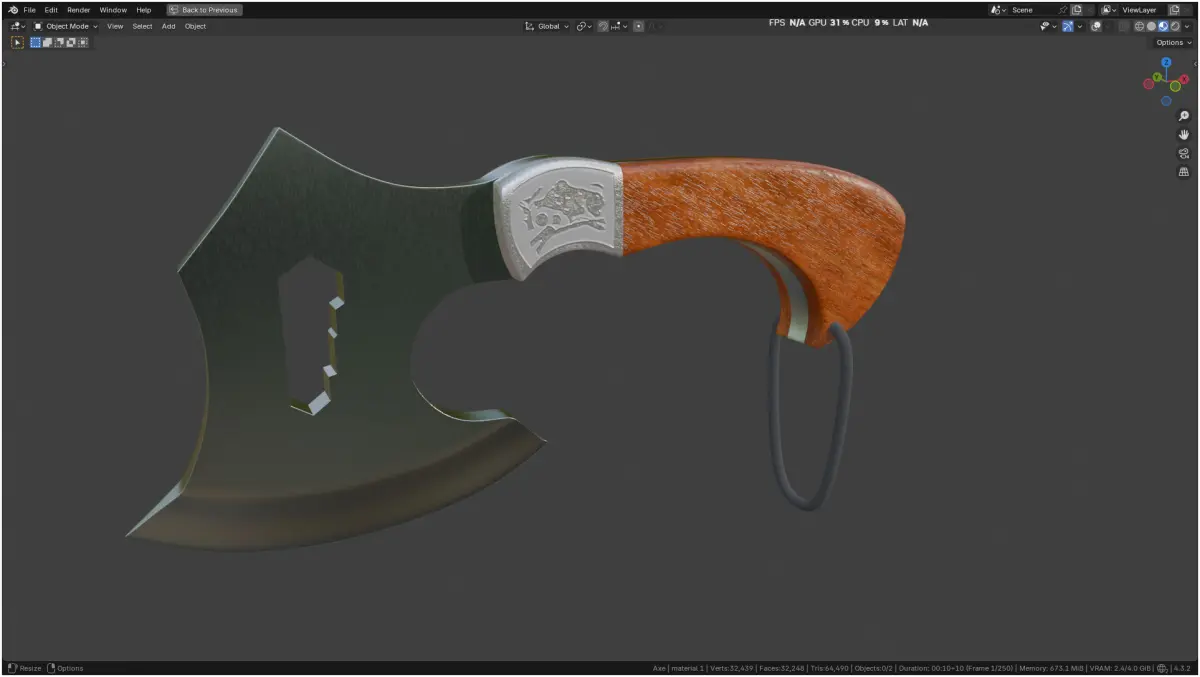1200x677 pixels.
Task: Toggle viewport gizmos
Action: 1068,26
